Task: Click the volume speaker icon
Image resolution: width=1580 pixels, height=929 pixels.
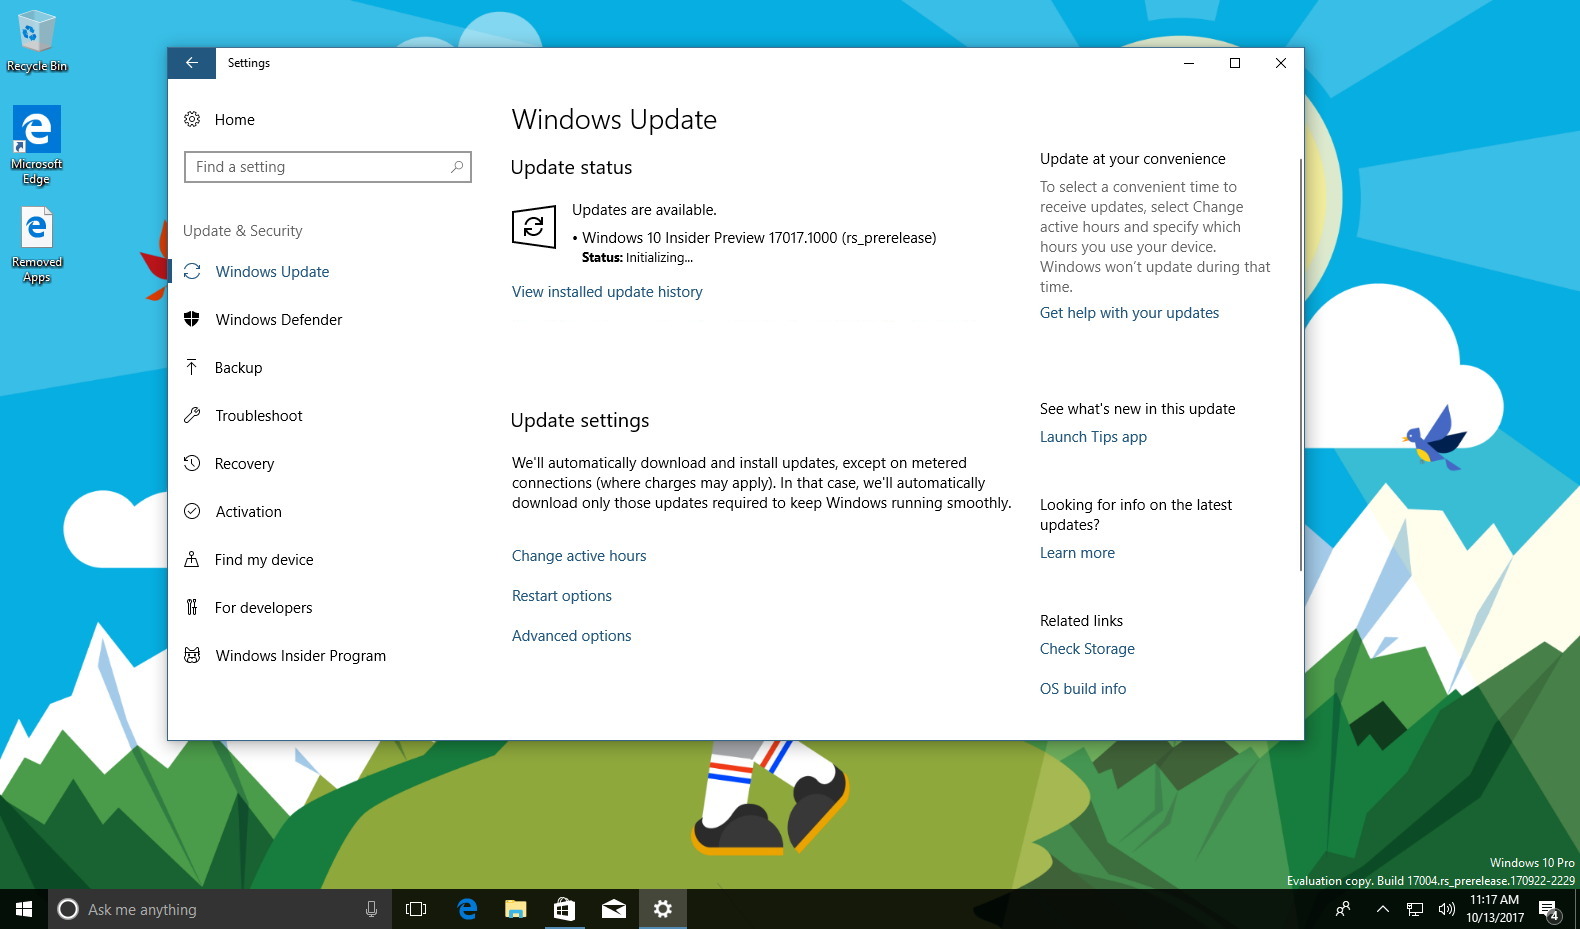Action: pos(1446,909)
